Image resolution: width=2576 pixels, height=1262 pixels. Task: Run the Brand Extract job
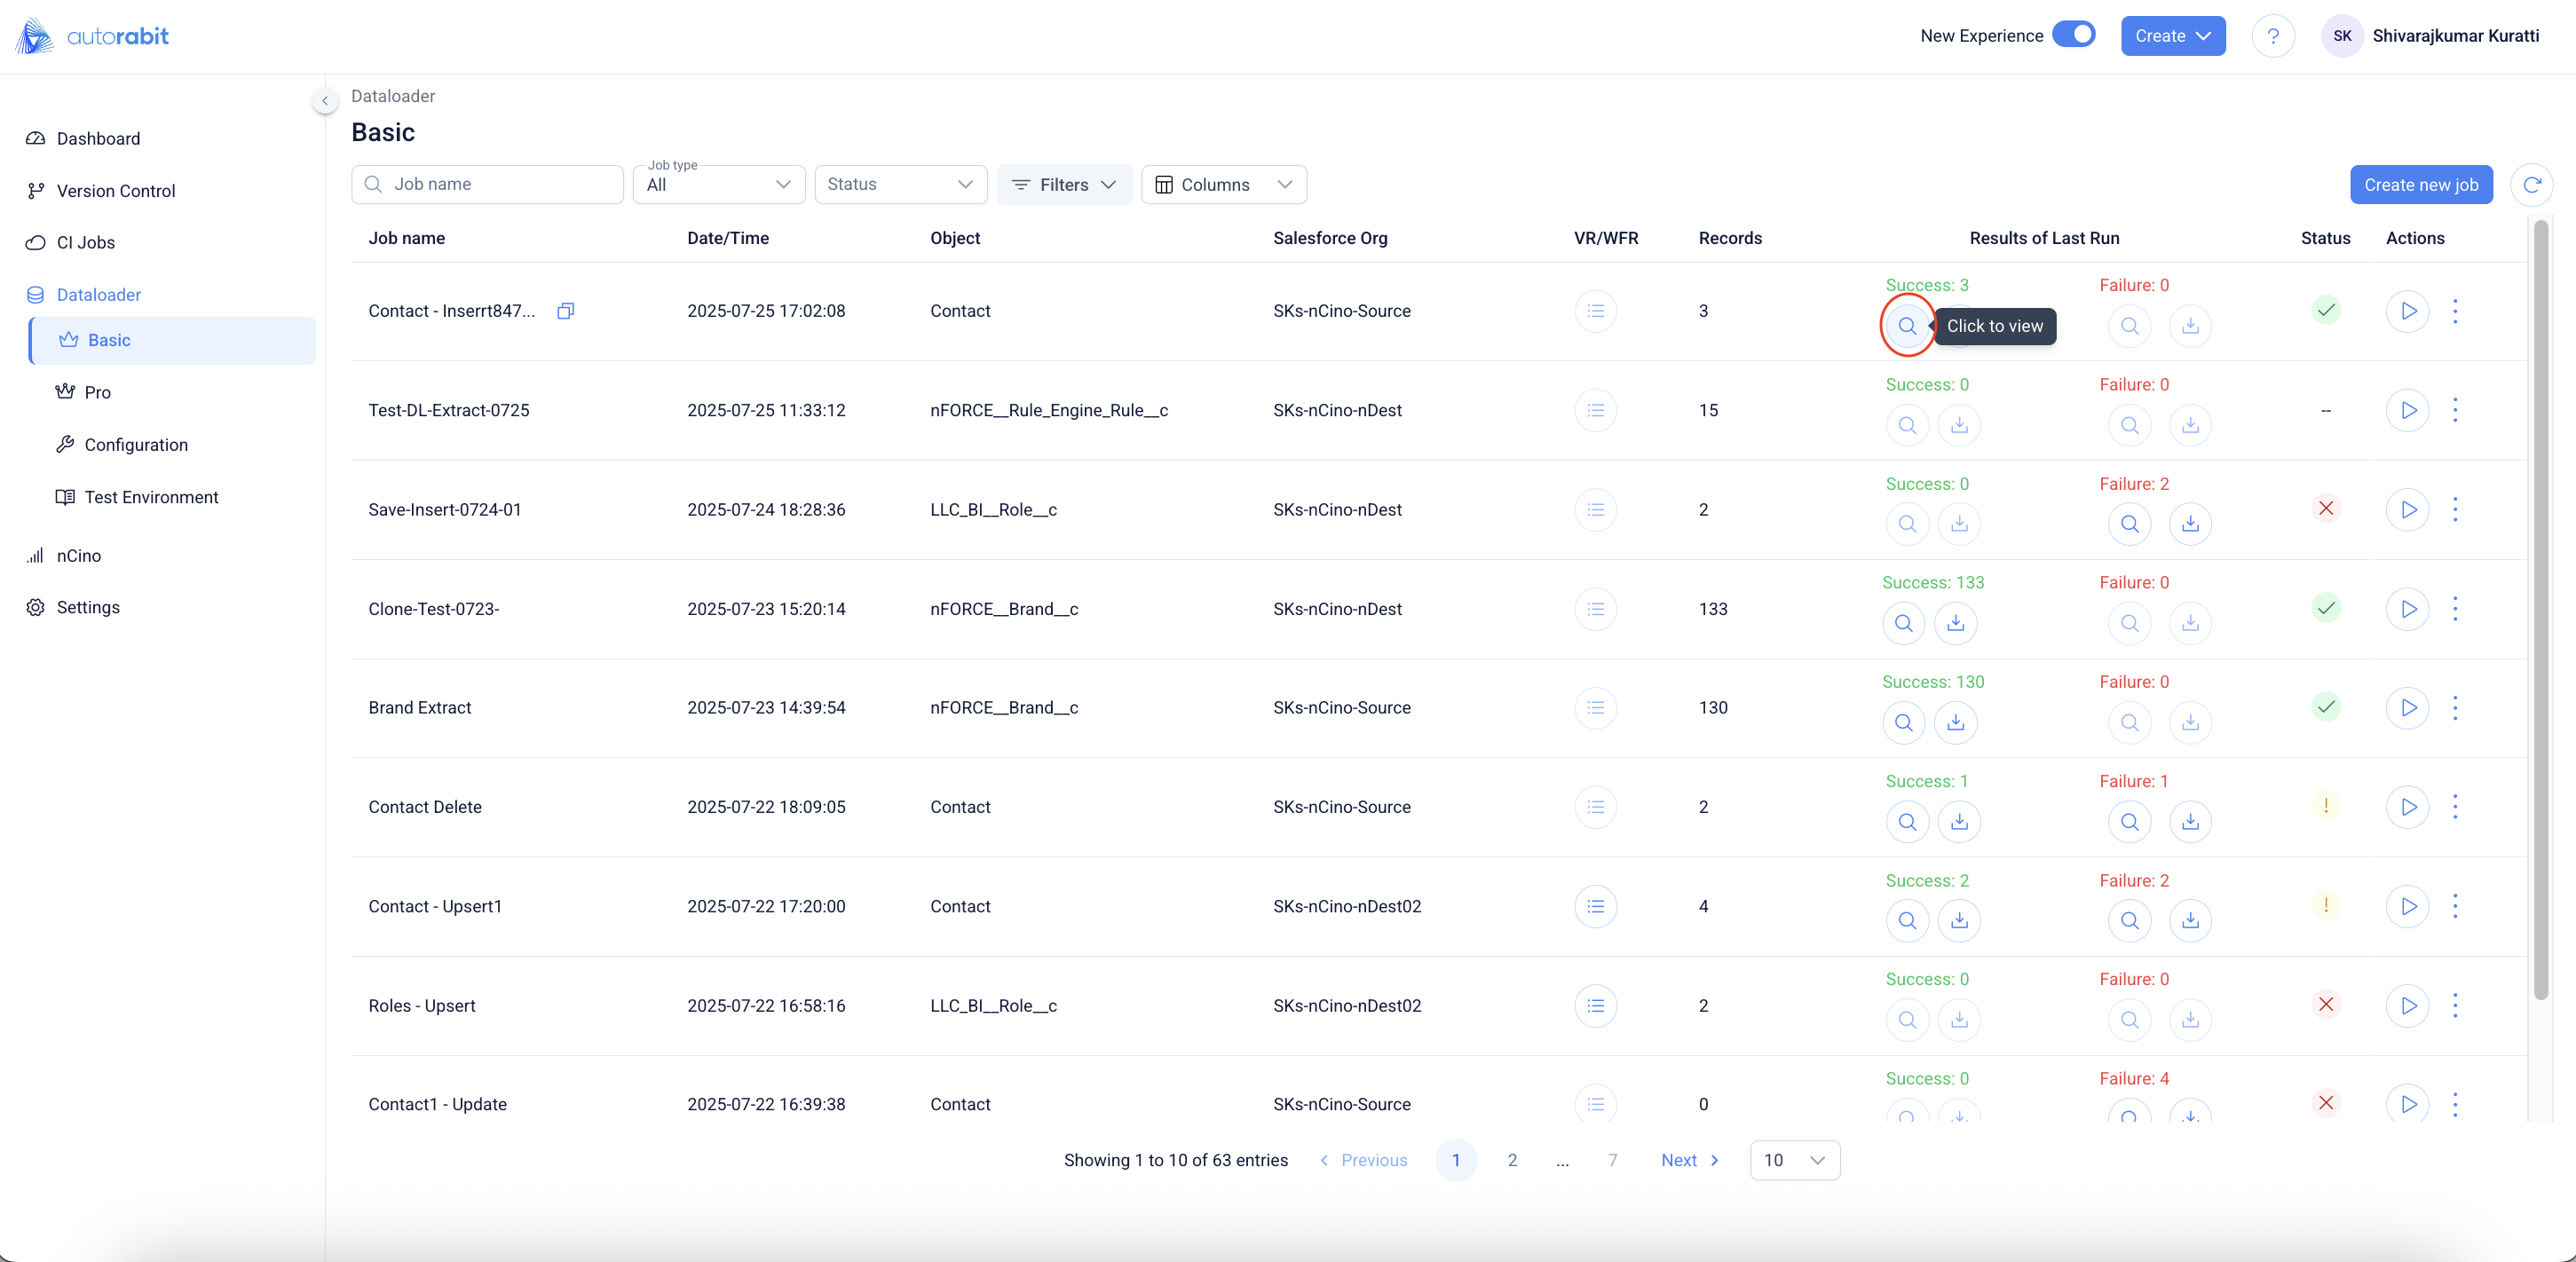click(x=2407, y=708)
